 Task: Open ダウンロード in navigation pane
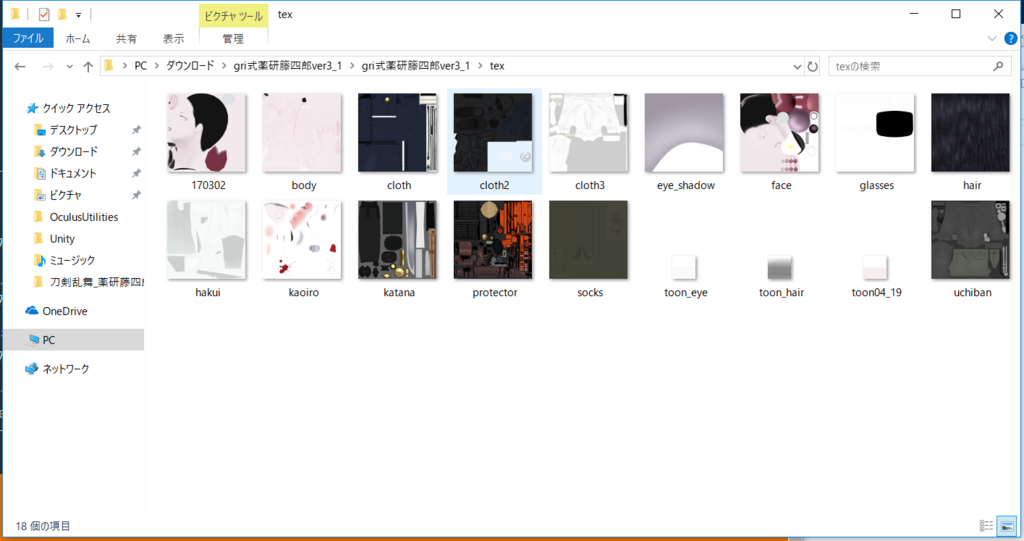(73, 151)
